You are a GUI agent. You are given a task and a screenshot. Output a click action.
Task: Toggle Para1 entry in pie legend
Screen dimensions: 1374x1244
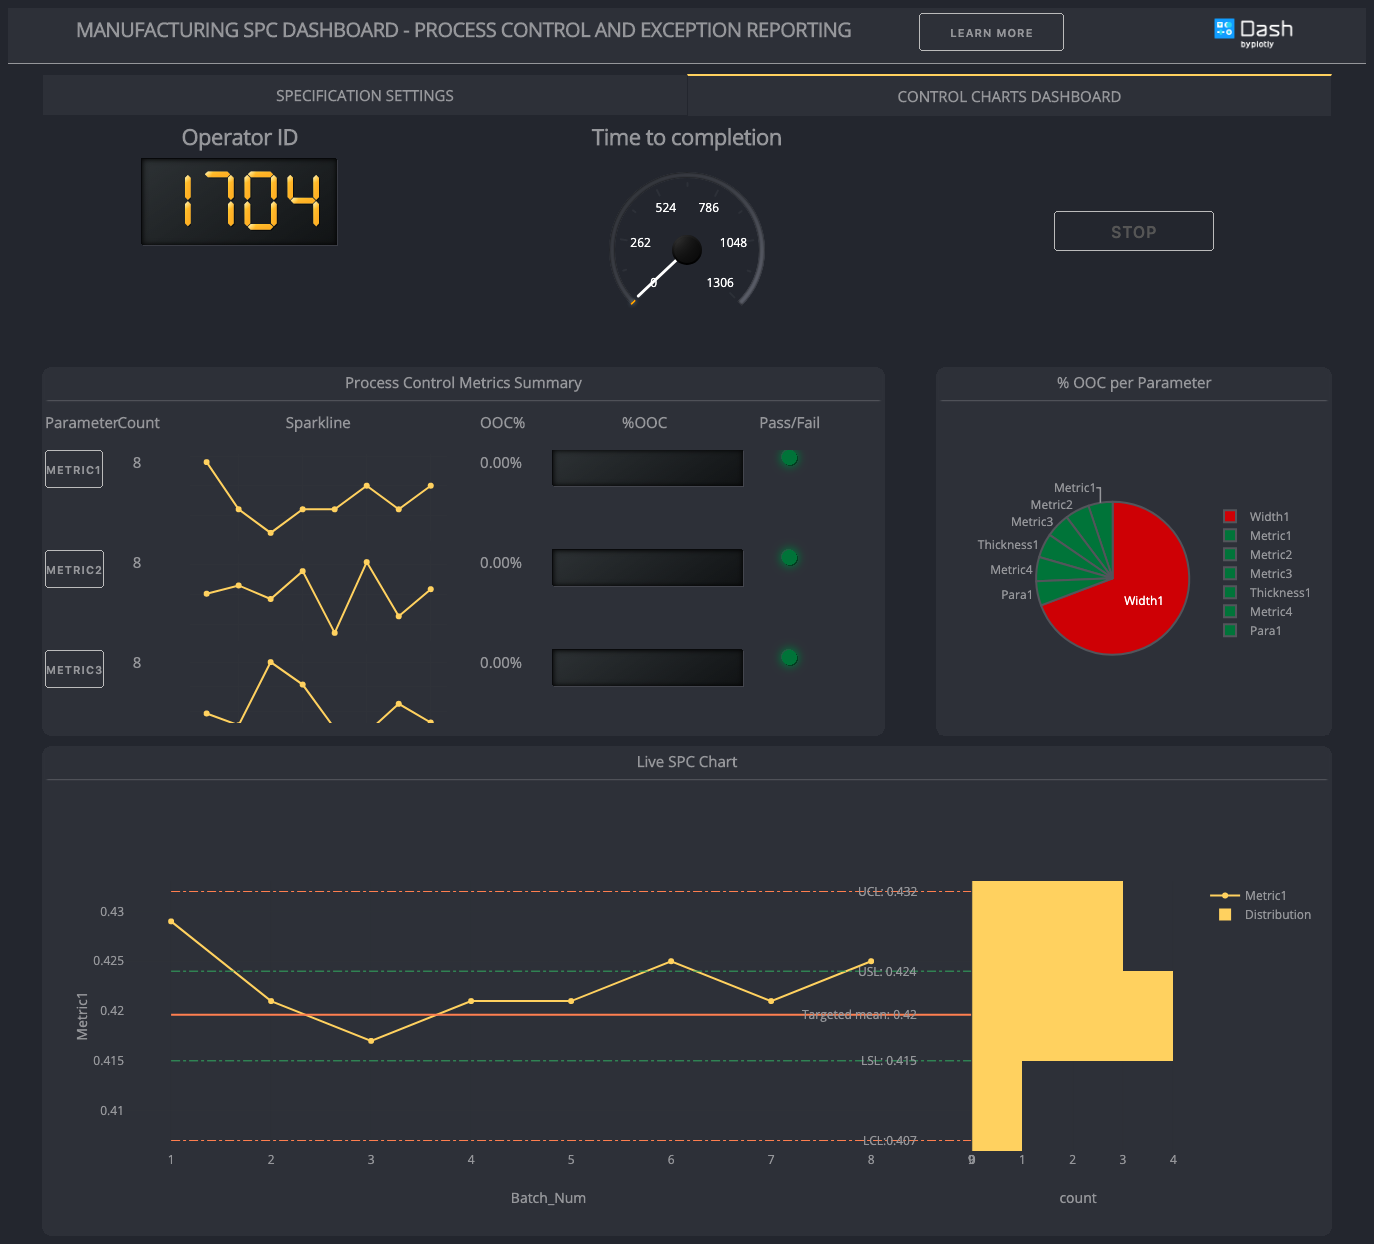tap(1230, 630)
